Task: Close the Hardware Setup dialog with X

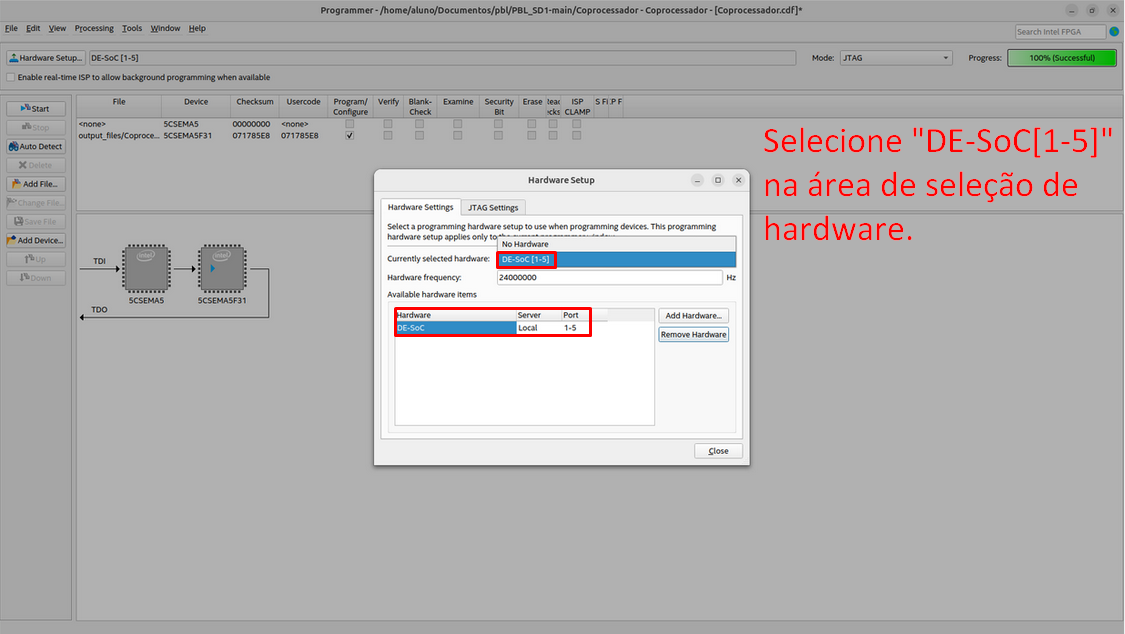Action: tap(738, 180)
